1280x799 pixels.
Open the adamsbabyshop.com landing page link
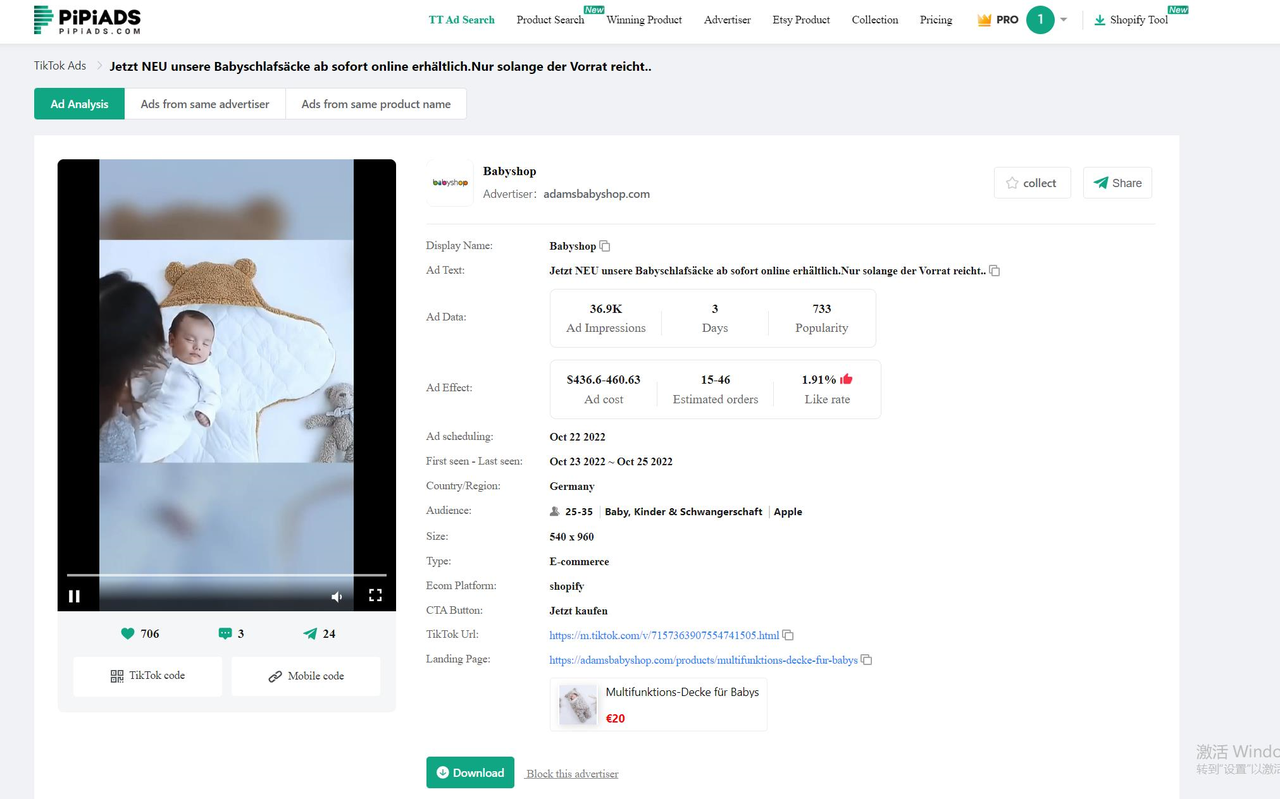tap(703, 660)
